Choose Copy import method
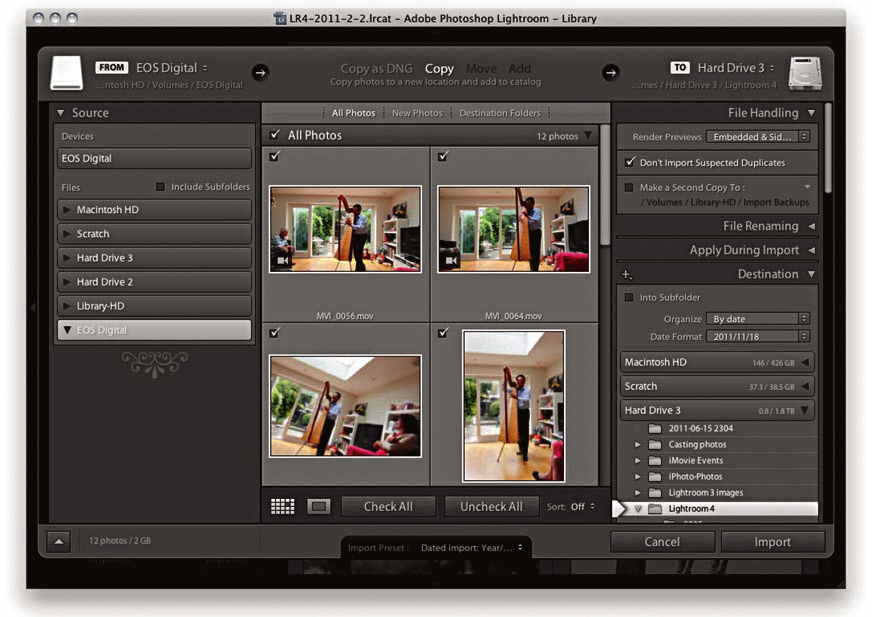The width and height of the screenshot is (872, 617). pos(439,68)
